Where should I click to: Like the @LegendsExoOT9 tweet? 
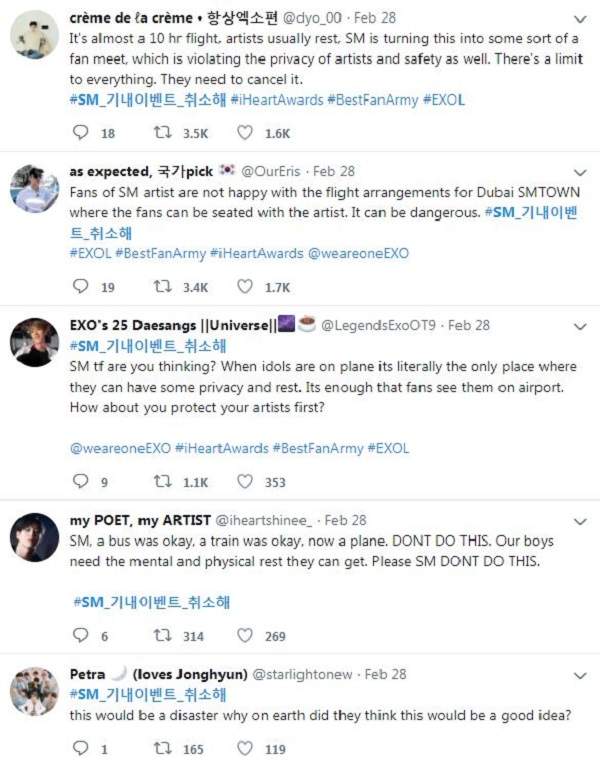[x=245, y=482]
